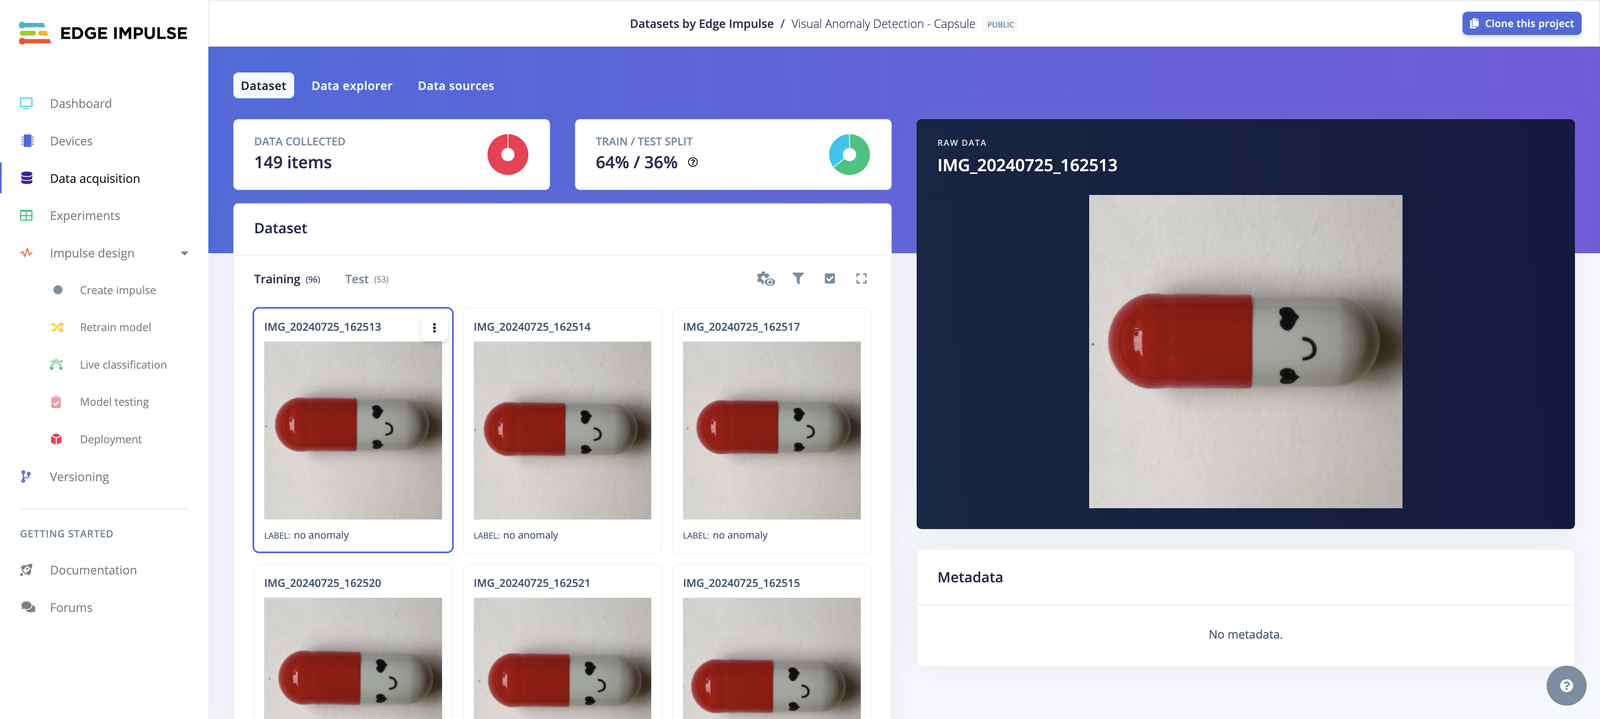Open Dashboard monitor icon in sidebar
The width and height of the screenshot is (1600, 719).
27,103
